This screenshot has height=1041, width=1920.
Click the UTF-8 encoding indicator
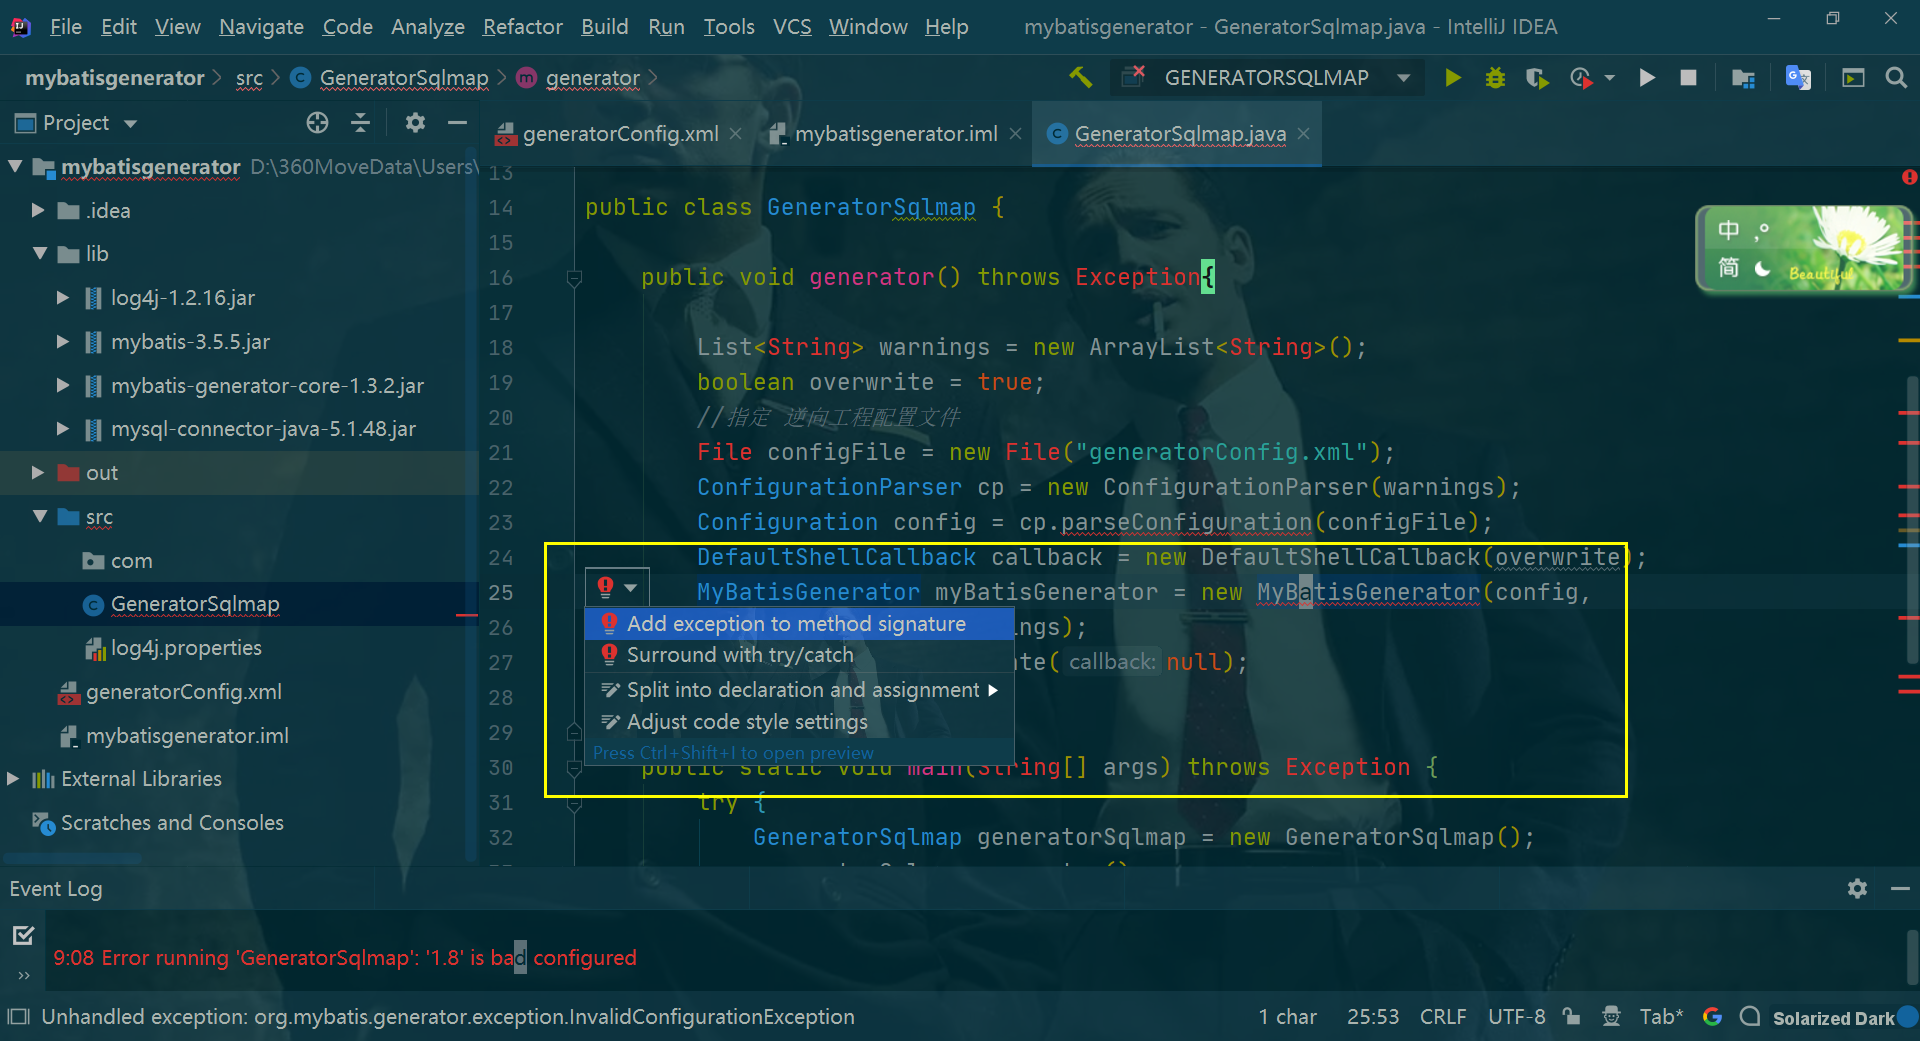(x=1516, y=1016)
